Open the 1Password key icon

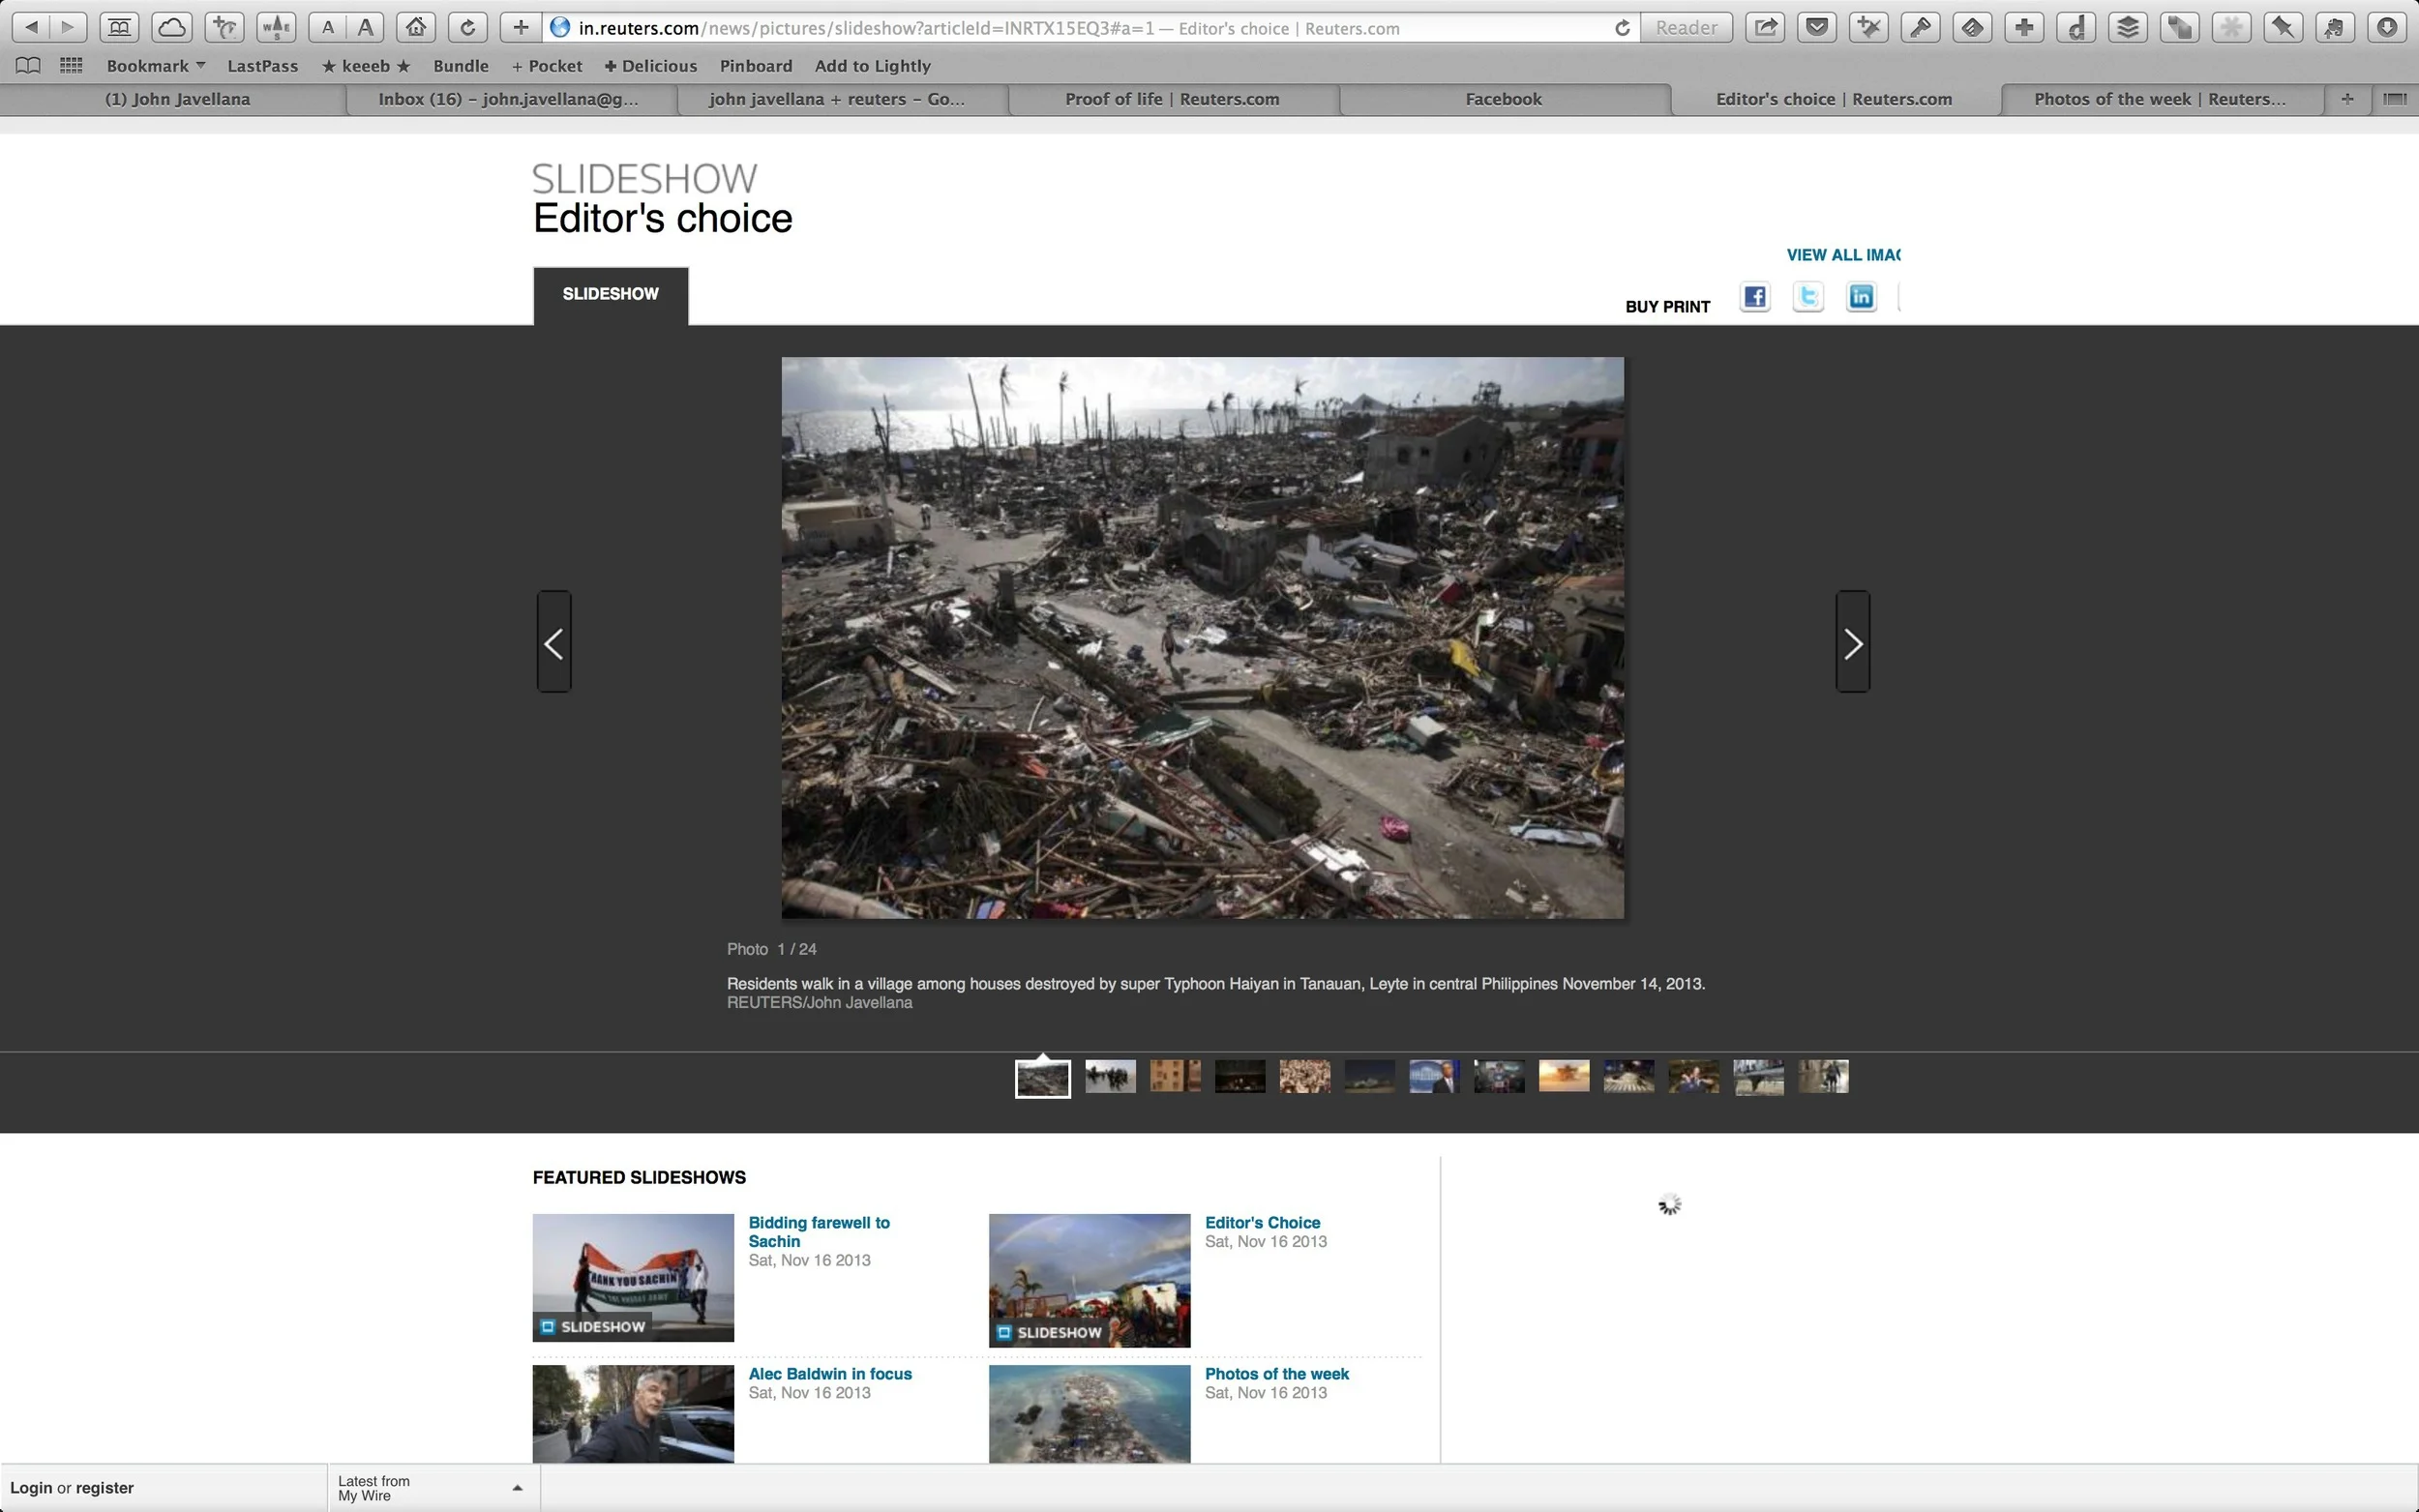(x=1920, y=27)
